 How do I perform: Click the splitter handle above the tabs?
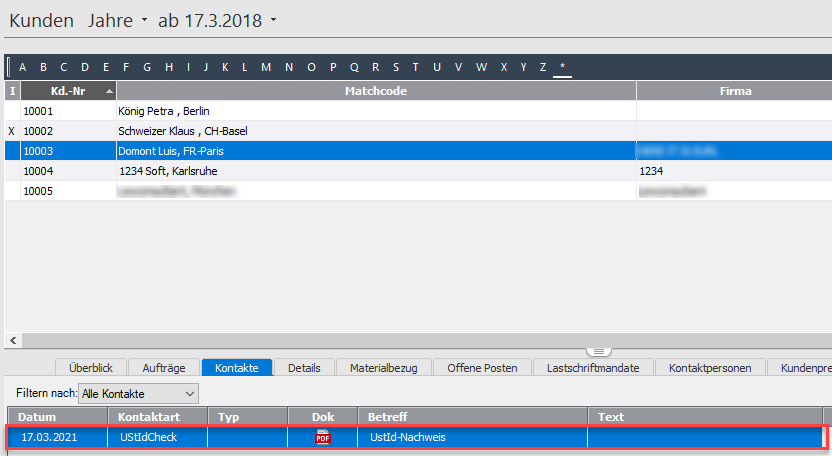[598, 351]
